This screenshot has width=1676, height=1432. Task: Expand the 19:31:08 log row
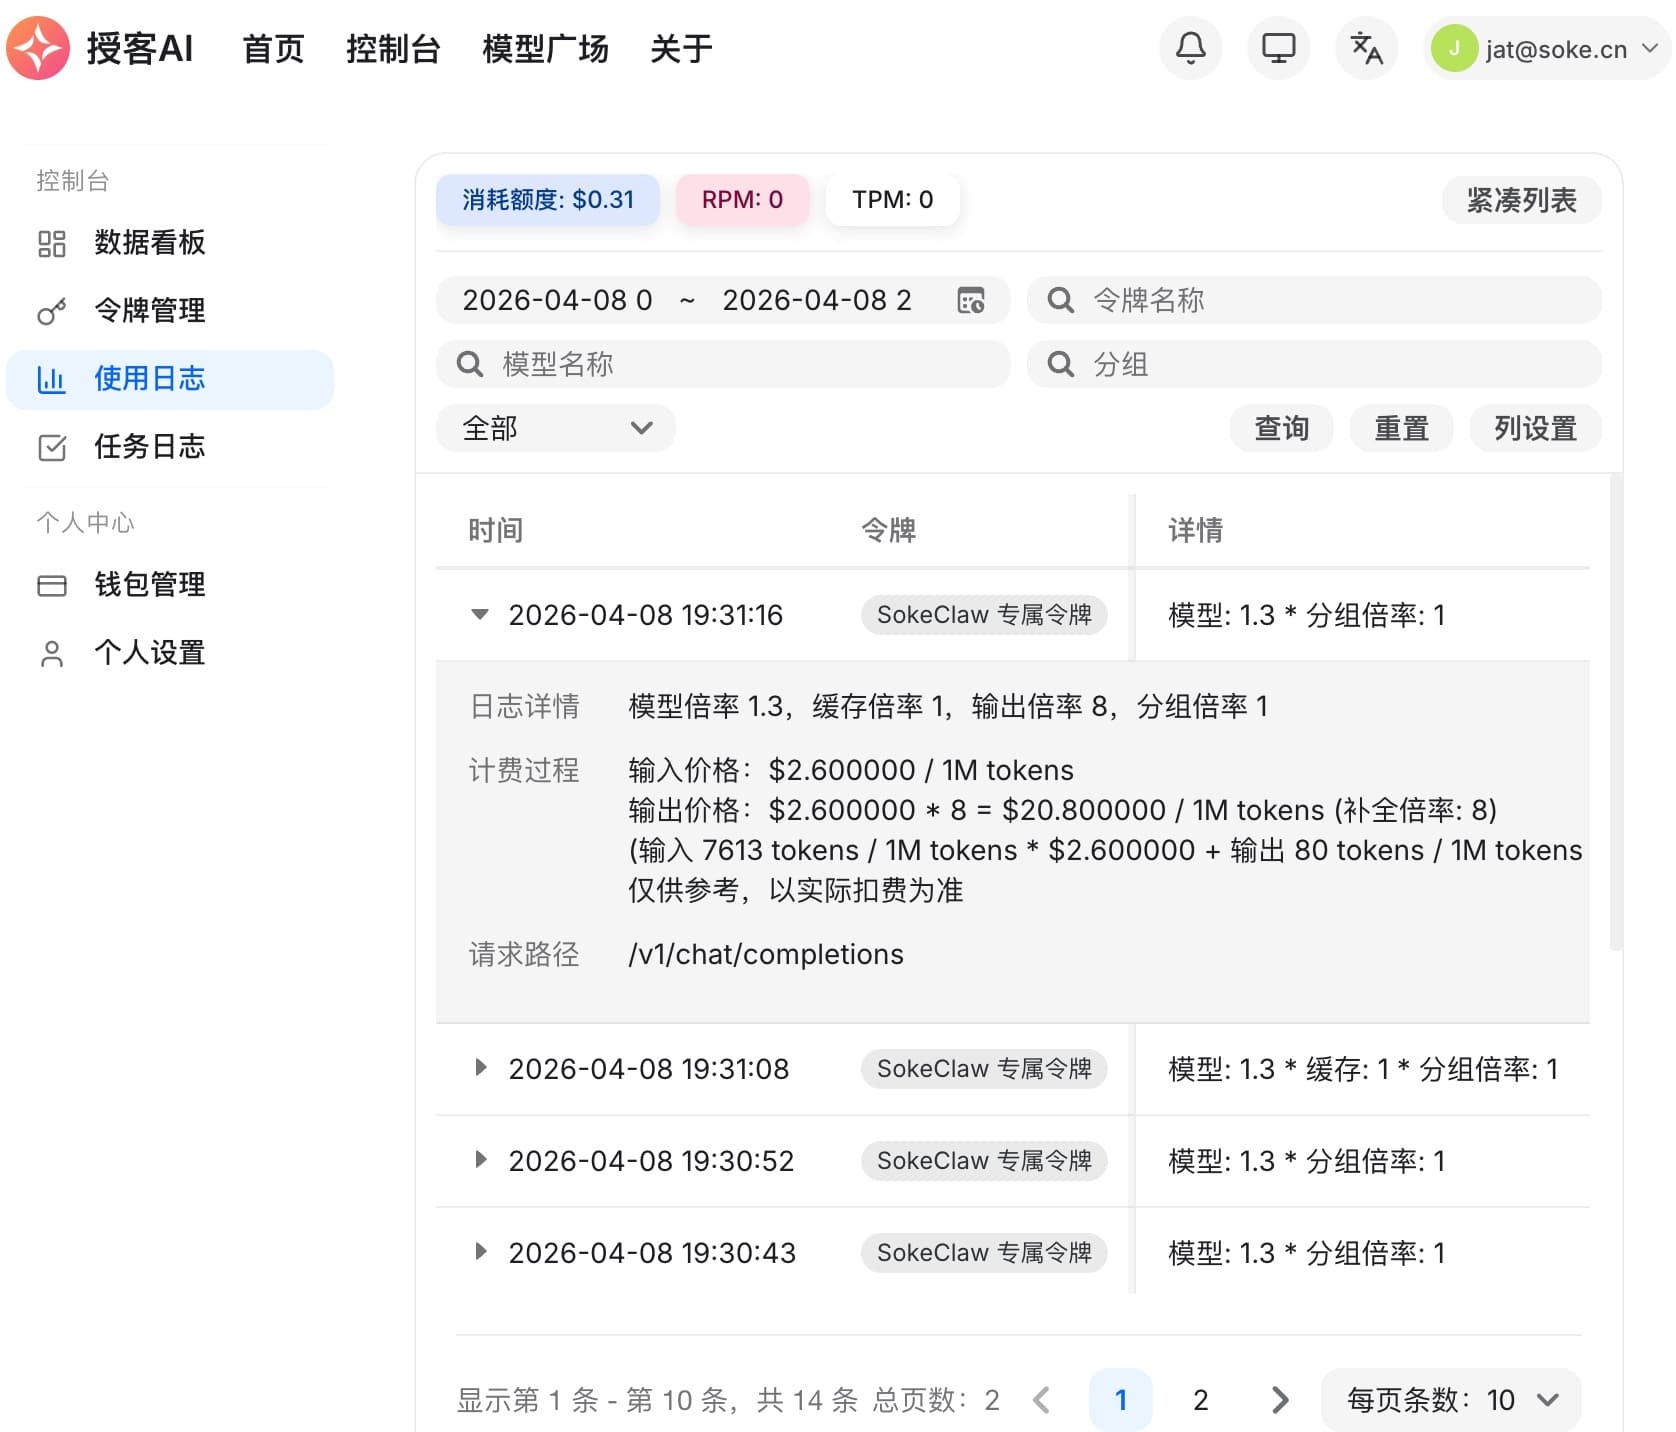point(481,1069)
